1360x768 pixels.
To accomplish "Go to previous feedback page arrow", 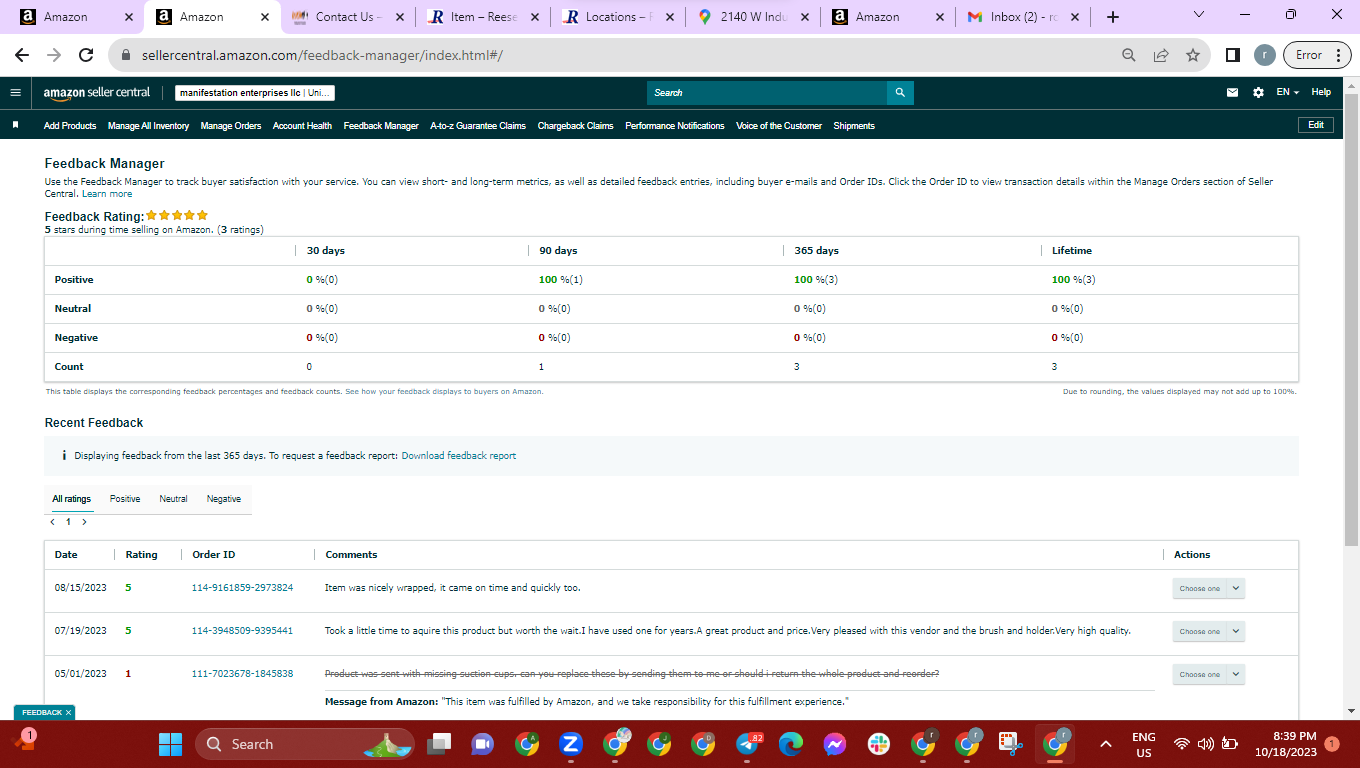I will coord(52,522).
